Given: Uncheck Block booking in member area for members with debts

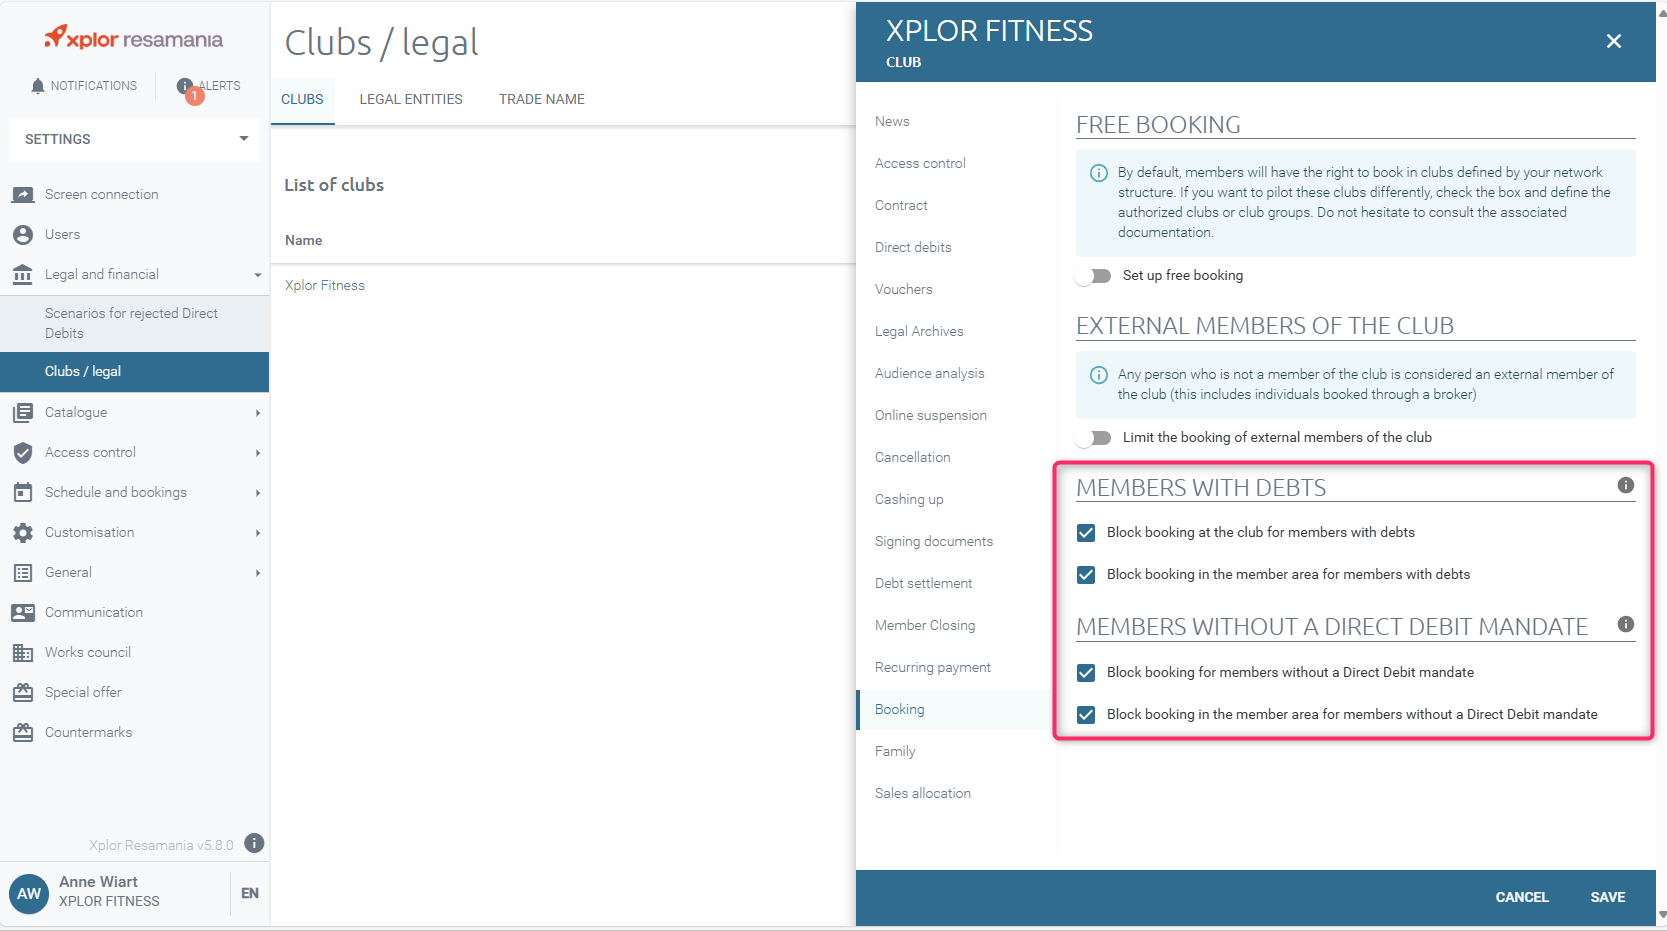Looking at the screenshot, I should pos(1086,575).
